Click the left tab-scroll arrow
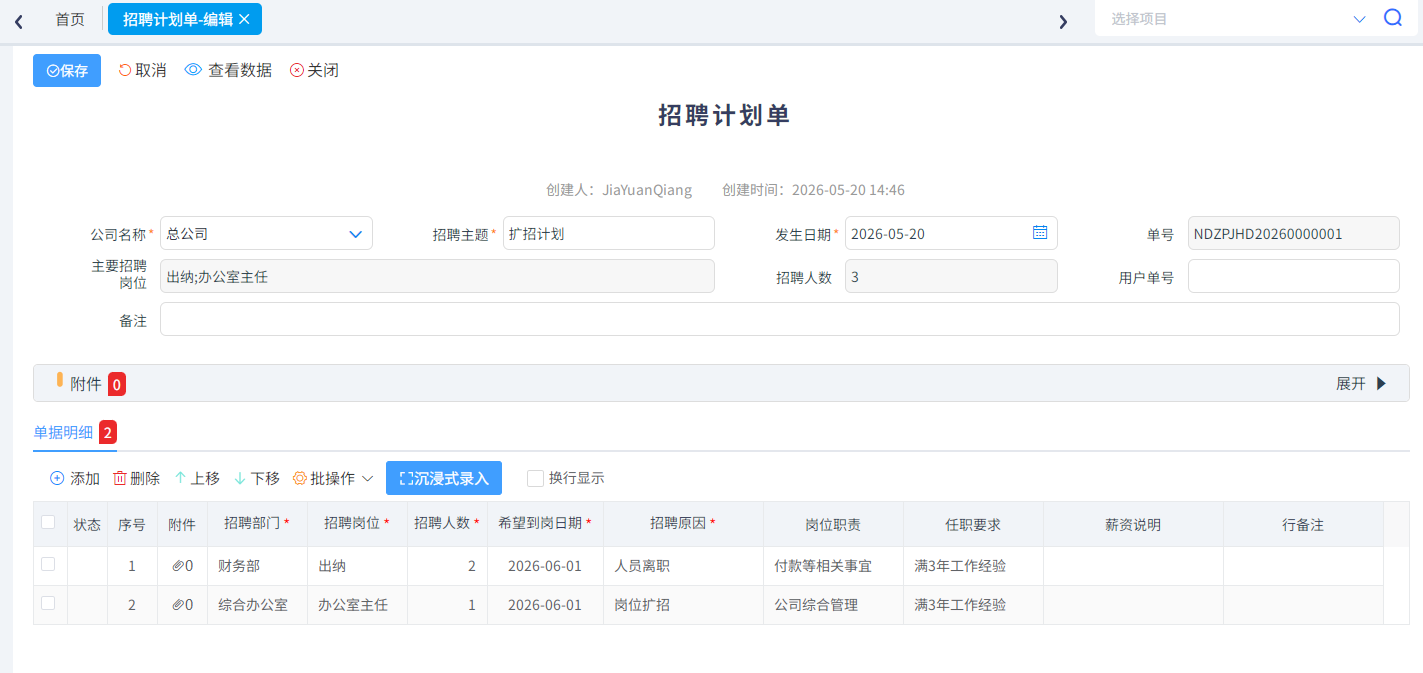 19,21
